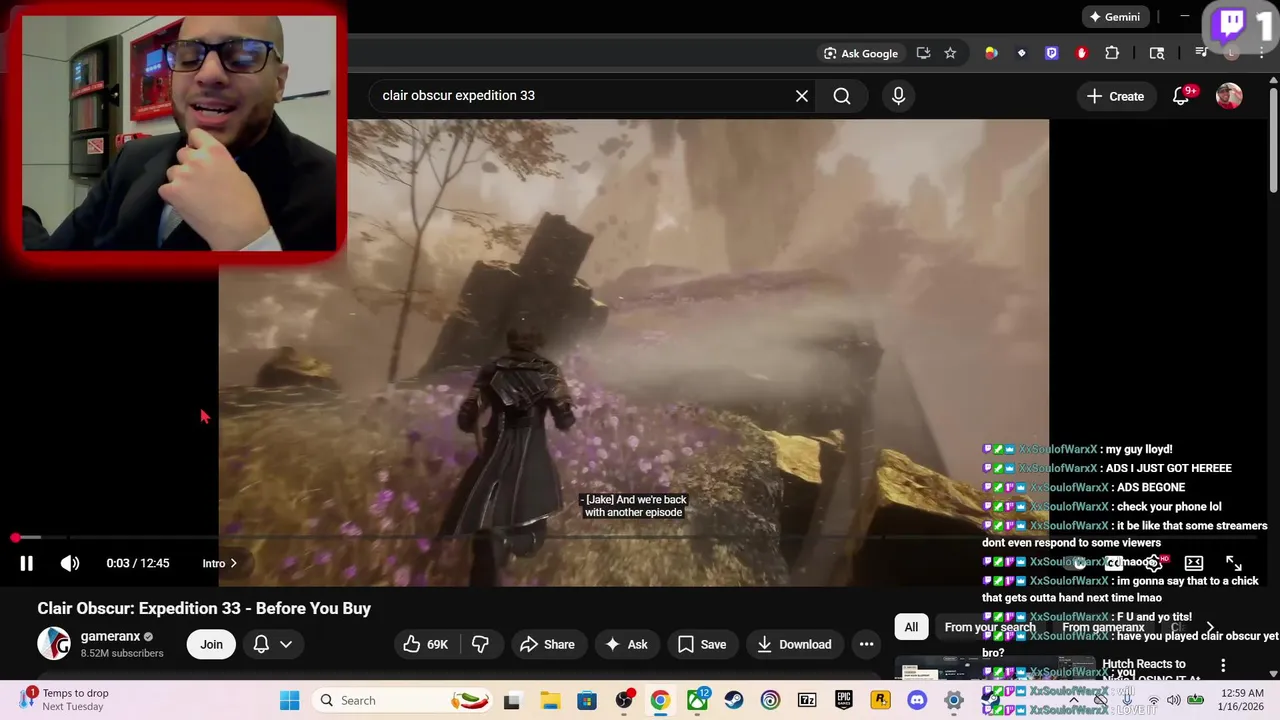1280x720 pixels.
Task: Open Microsoft Store from the taskbar
Action: pos(587,700)
